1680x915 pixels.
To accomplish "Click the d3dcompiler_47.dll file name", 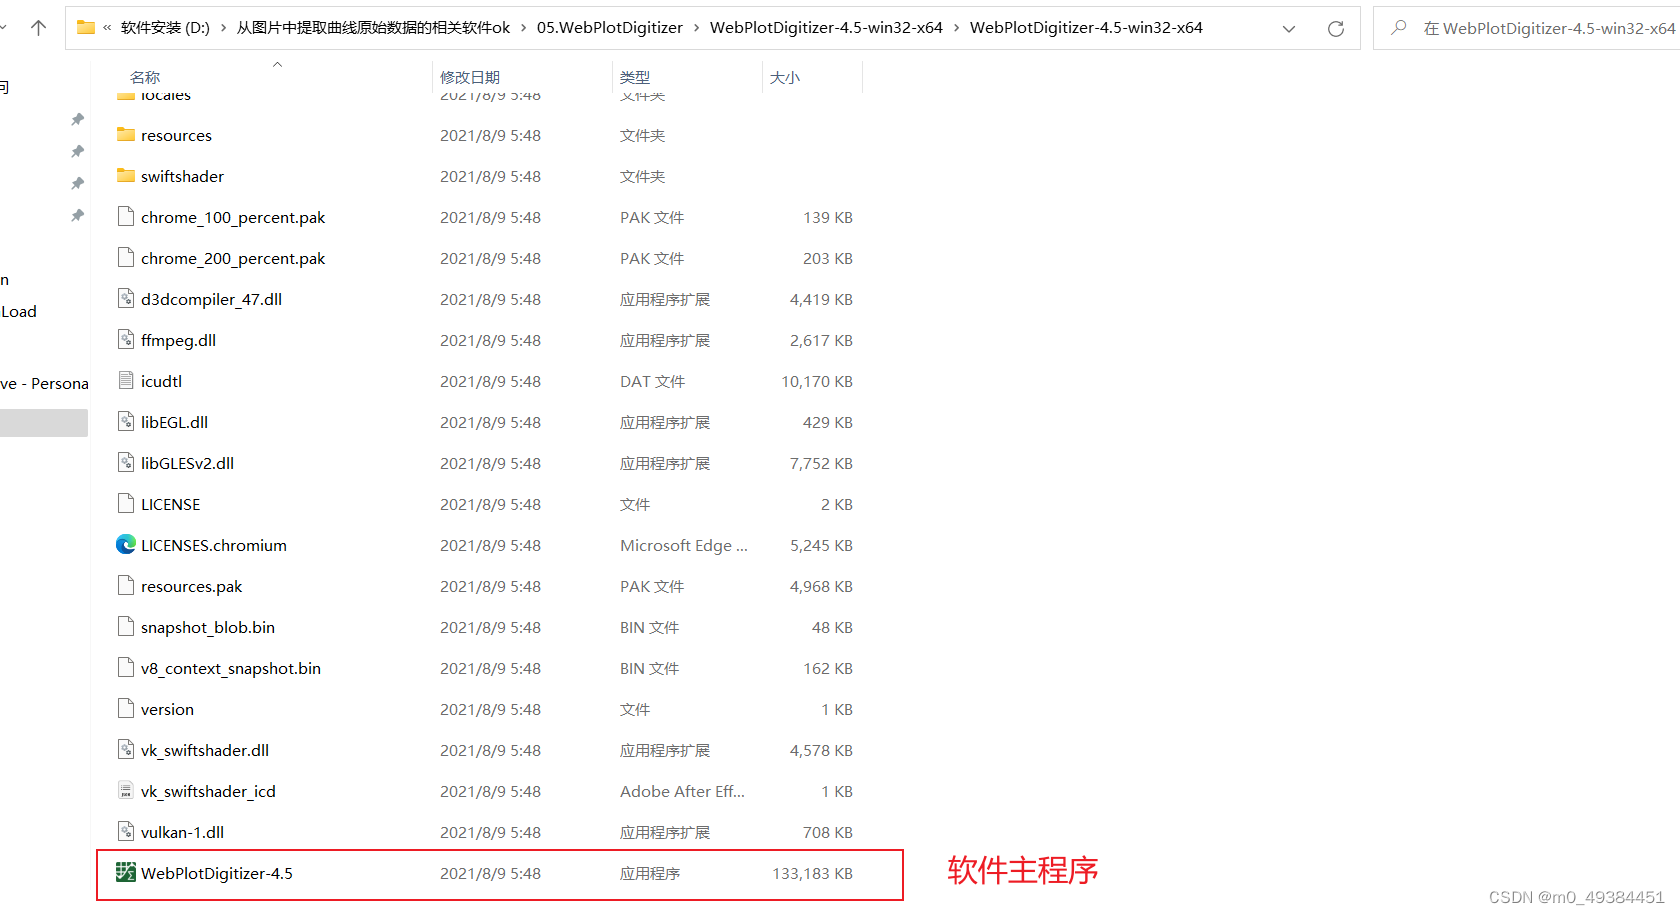I will (211, 300).
